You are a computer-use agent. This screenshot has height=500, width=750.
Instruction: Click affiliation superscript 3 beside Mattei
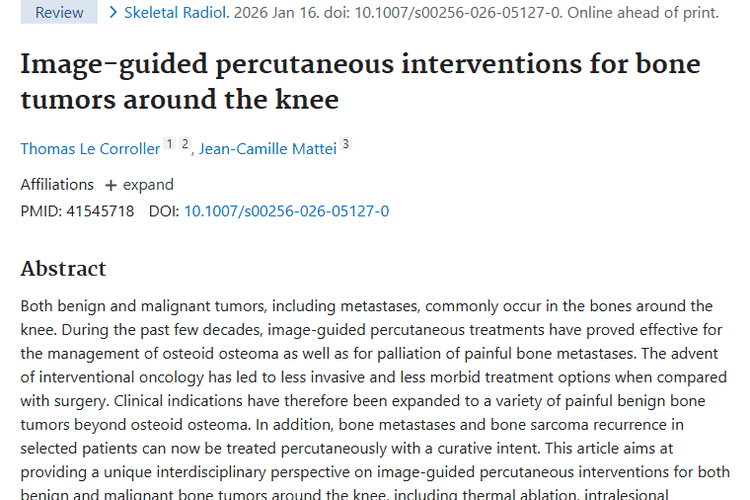(x=346, y=144)
